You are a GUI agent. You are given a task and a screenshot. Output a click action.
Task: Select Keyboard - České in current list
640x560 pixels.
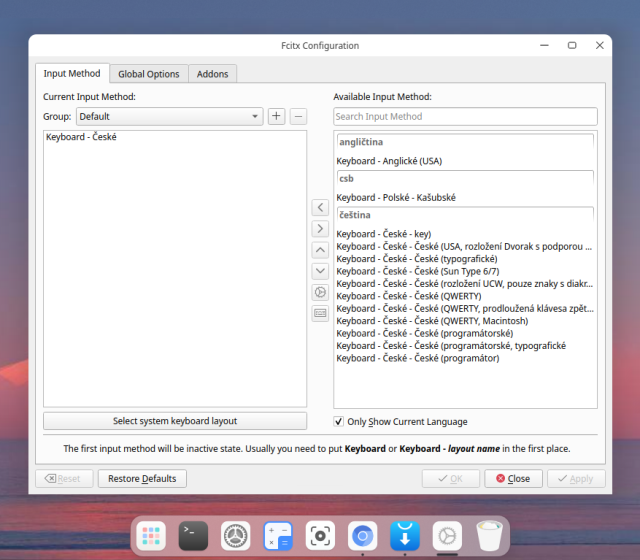pyautogui.click(x=81, y=137)
